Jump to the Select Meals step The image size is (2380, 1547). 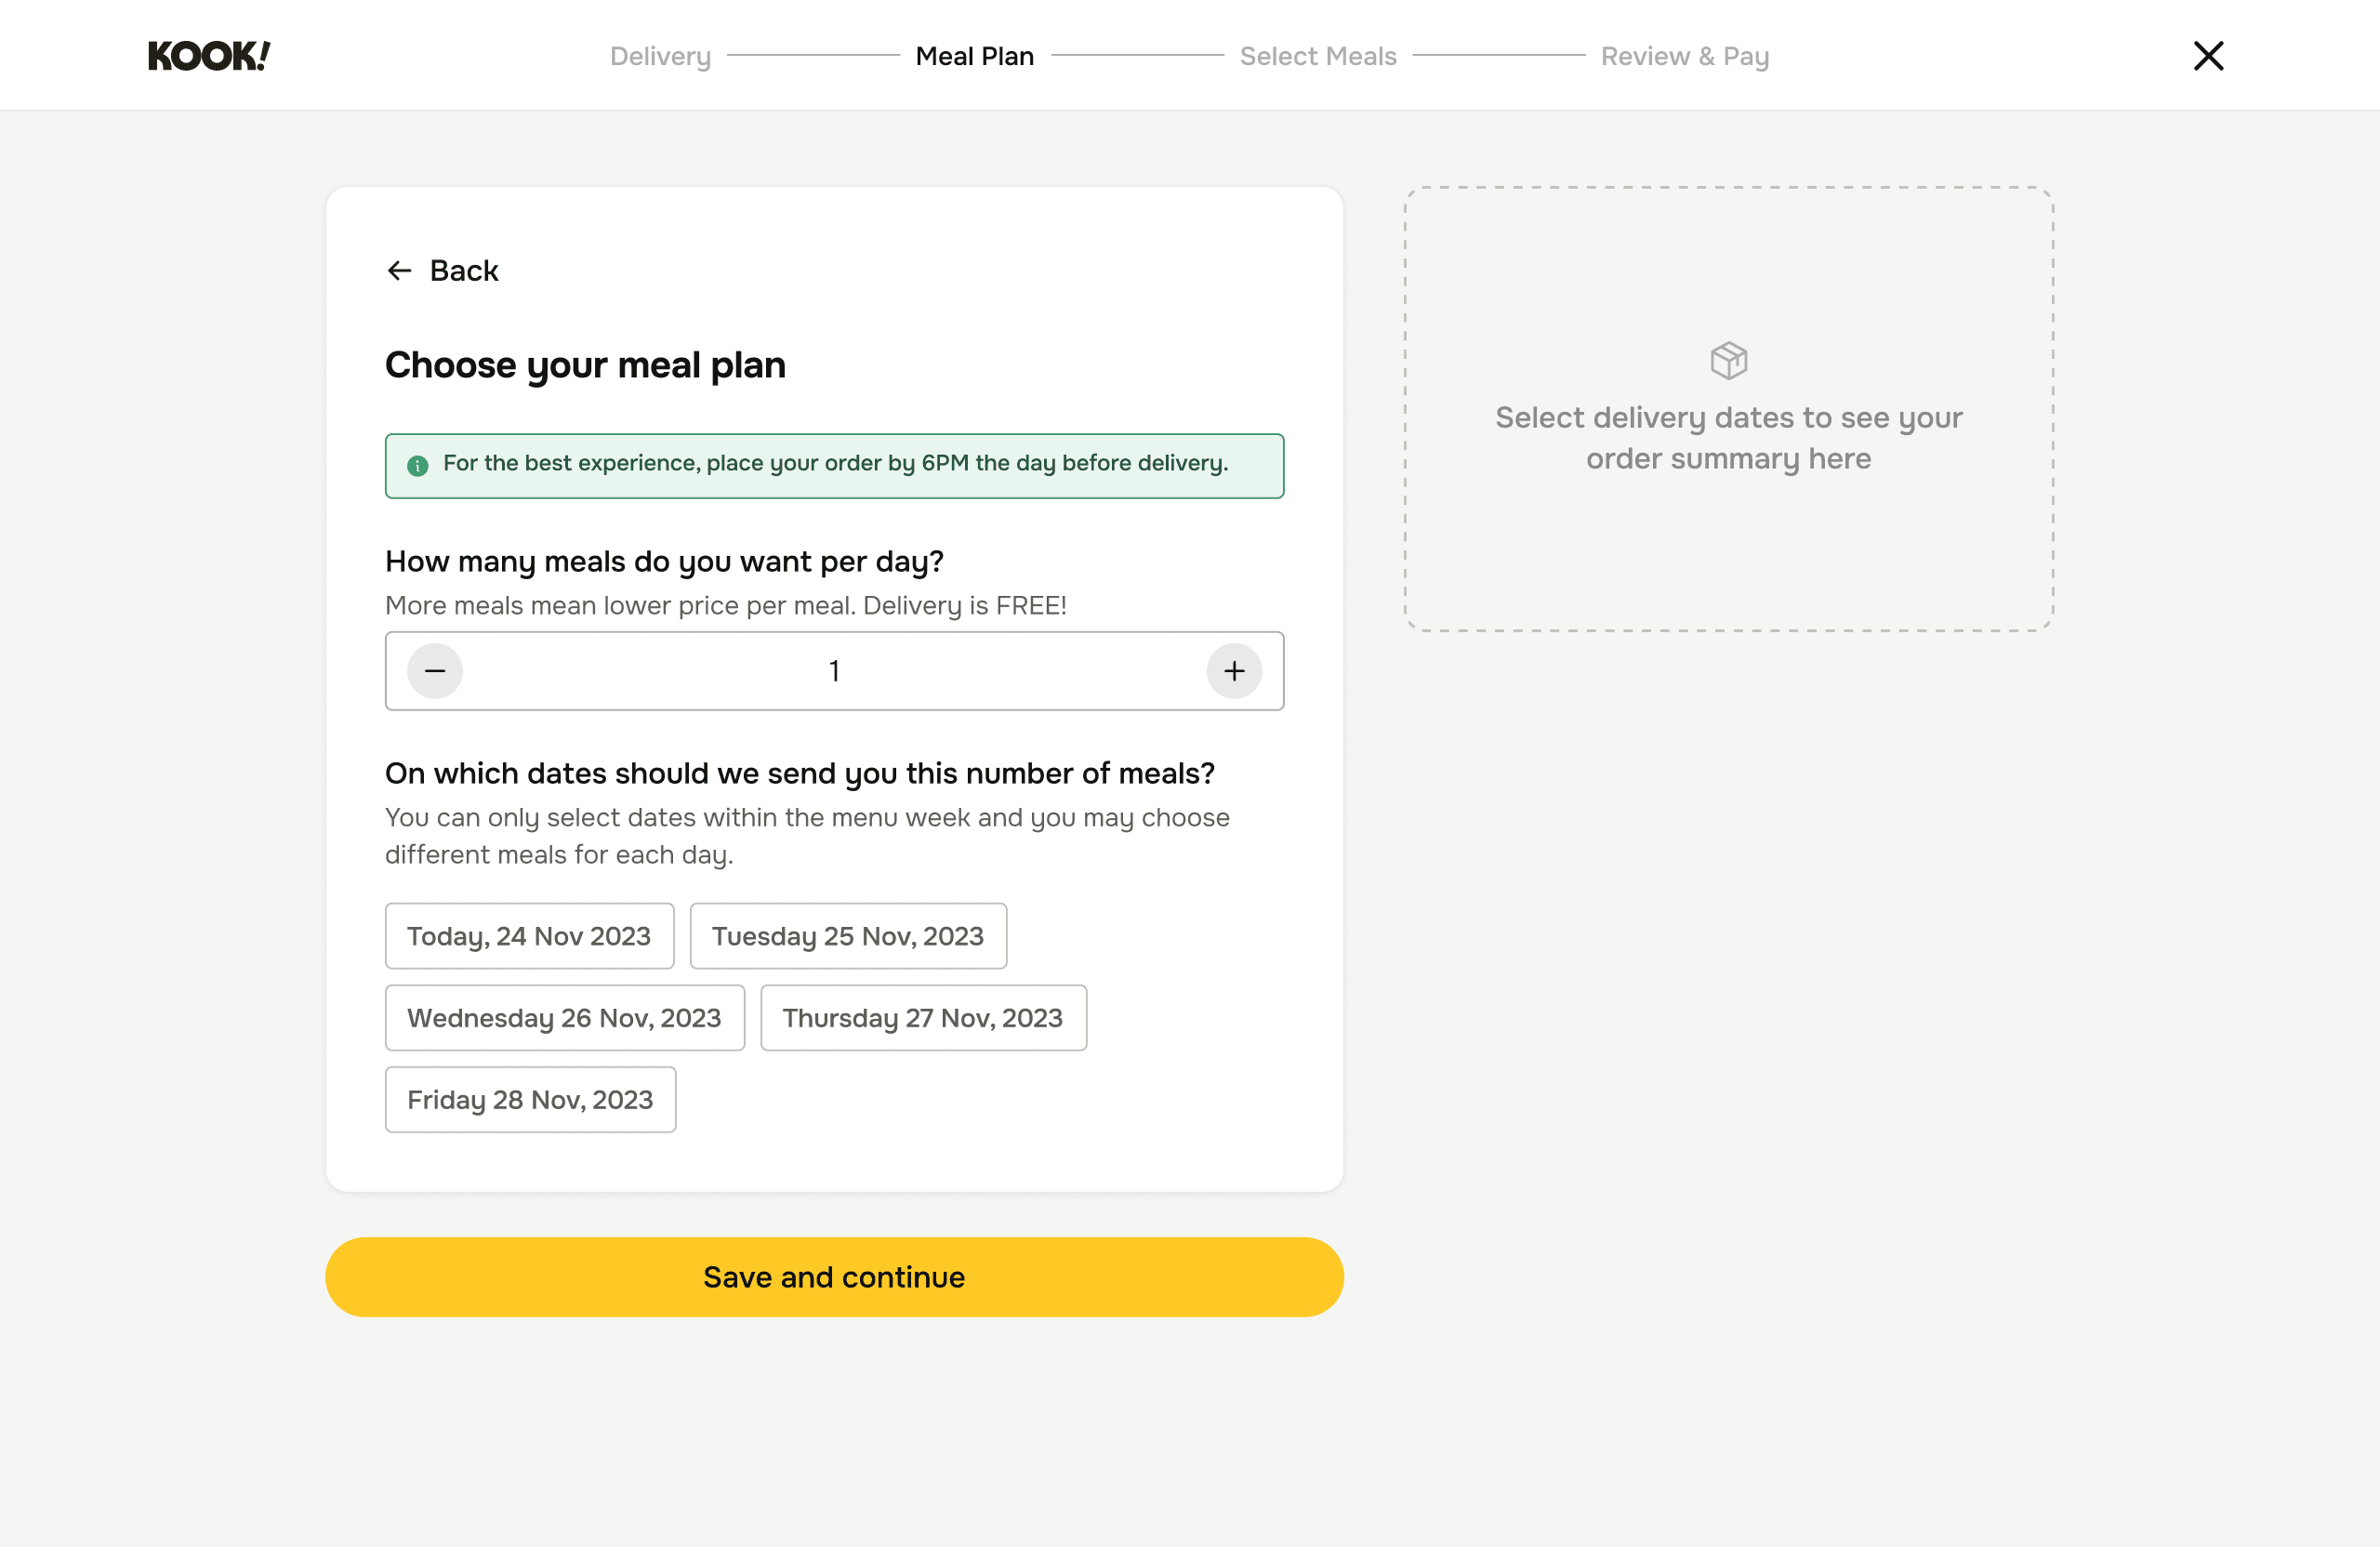coord(1317,56)
